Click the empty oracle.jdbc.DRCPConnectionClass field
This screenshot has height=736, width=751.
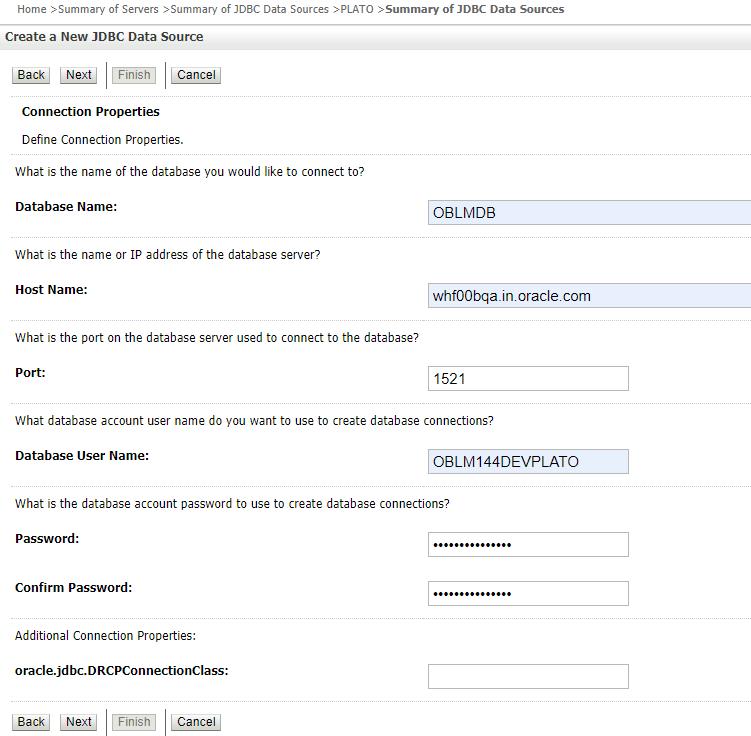click(x=528, y=677)
